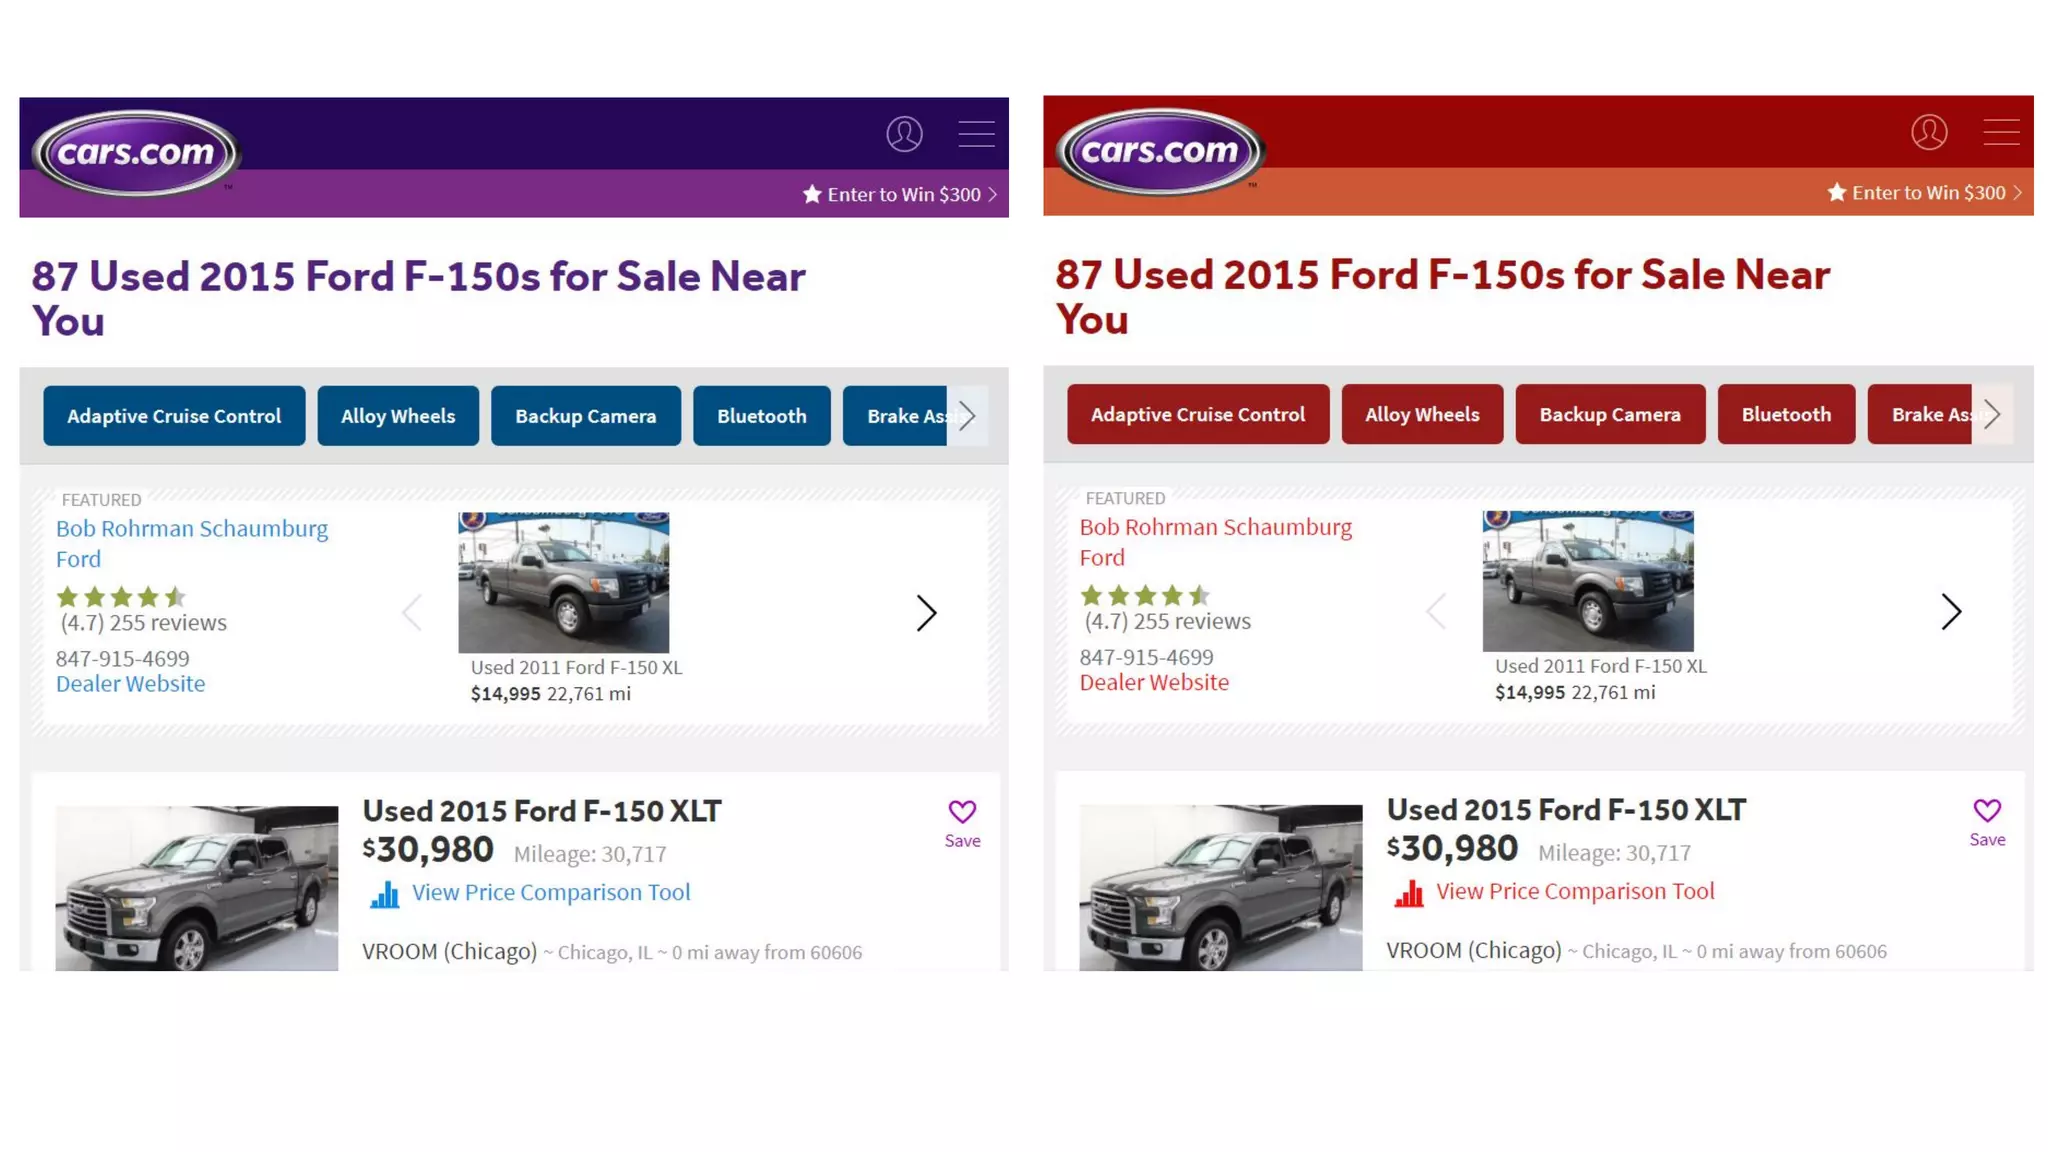Select red Backup Camera filter

point(1609,414)
